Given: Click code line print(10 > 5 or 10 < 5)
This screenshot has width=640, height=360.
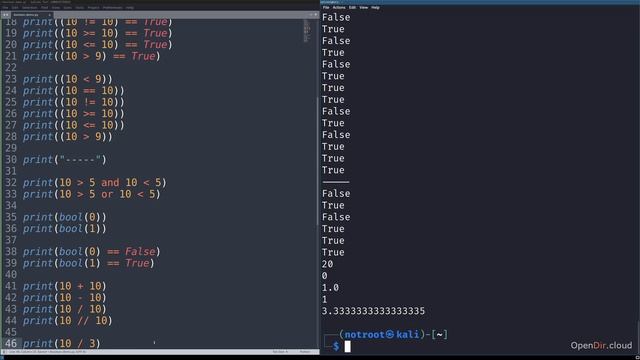Looking at the screenshot, I should pyautogui.click(x=91, y=194).
